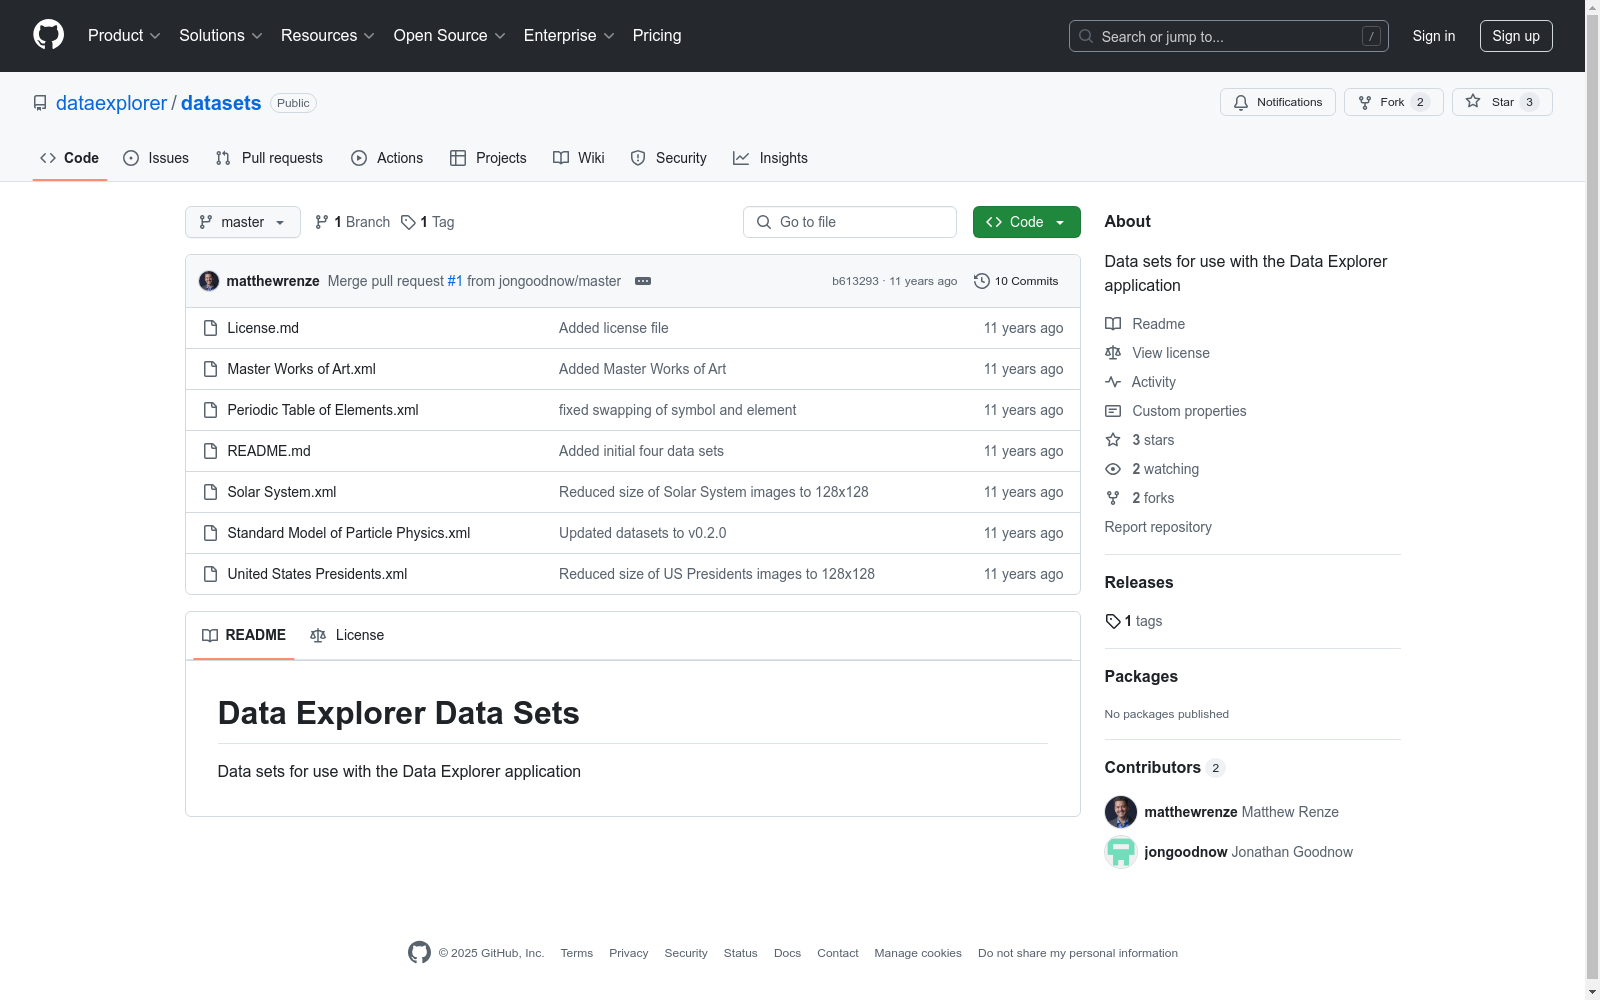Open the dataexplorer owner link
Image resolution: width=1600 pixels, height=1000 pixels.
coord(111,103)
